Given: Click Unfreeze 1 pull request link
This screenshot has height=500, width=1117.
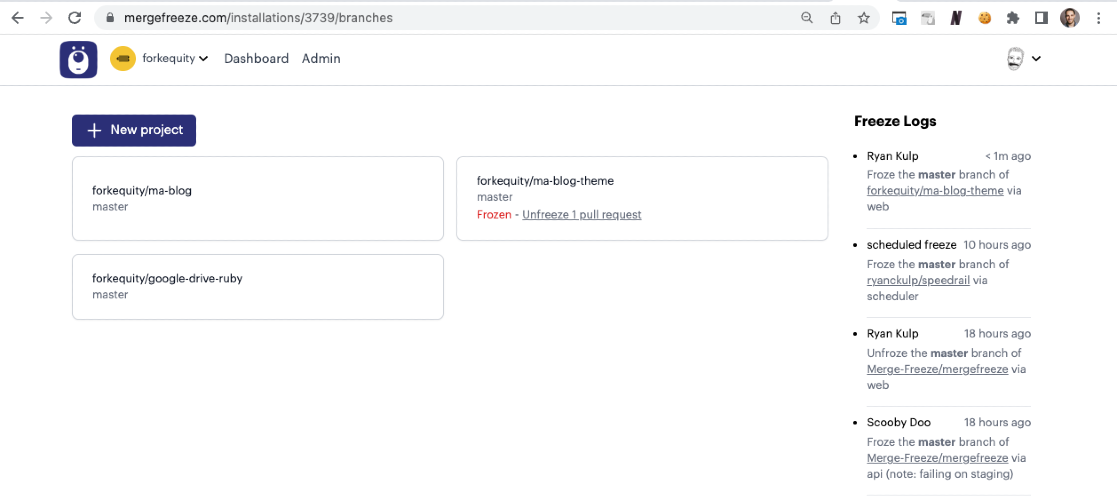Looking at the screenshot, I should click(582, 214).
